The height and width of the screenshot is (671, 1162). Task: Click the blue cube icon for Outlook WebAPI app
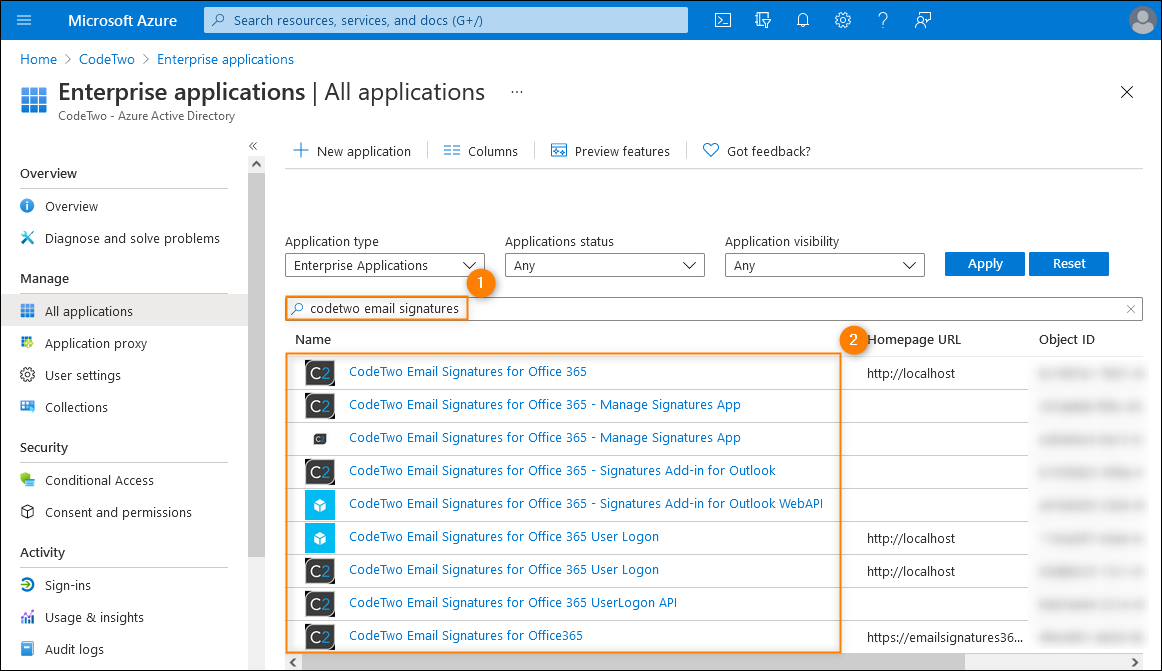tap(320, 505)
